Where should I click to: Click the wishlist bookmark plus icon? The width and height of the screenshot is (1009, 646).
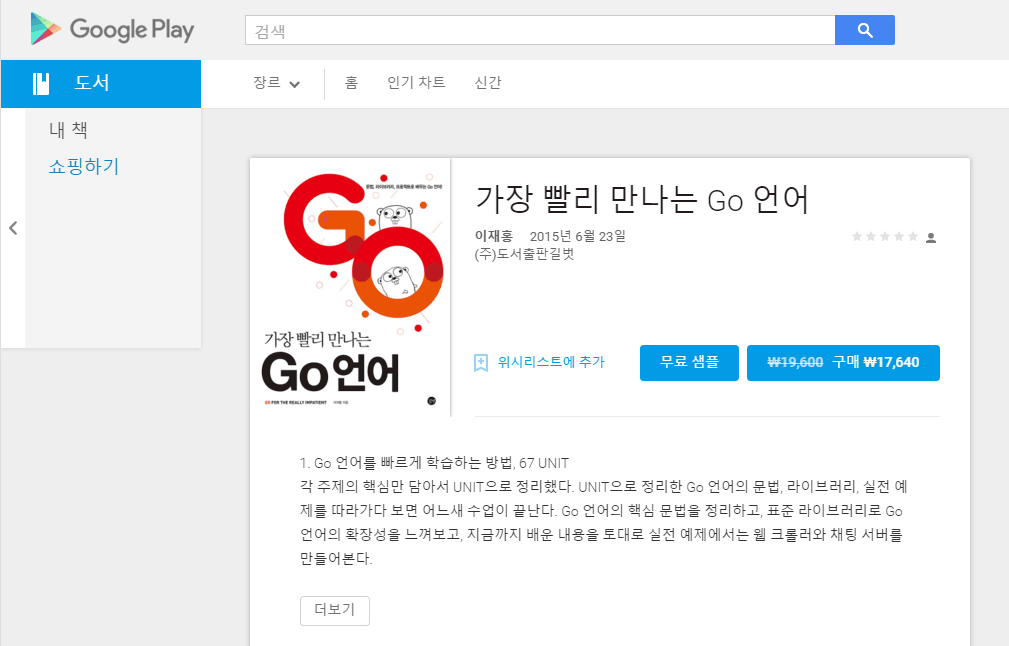coord(481,362)
